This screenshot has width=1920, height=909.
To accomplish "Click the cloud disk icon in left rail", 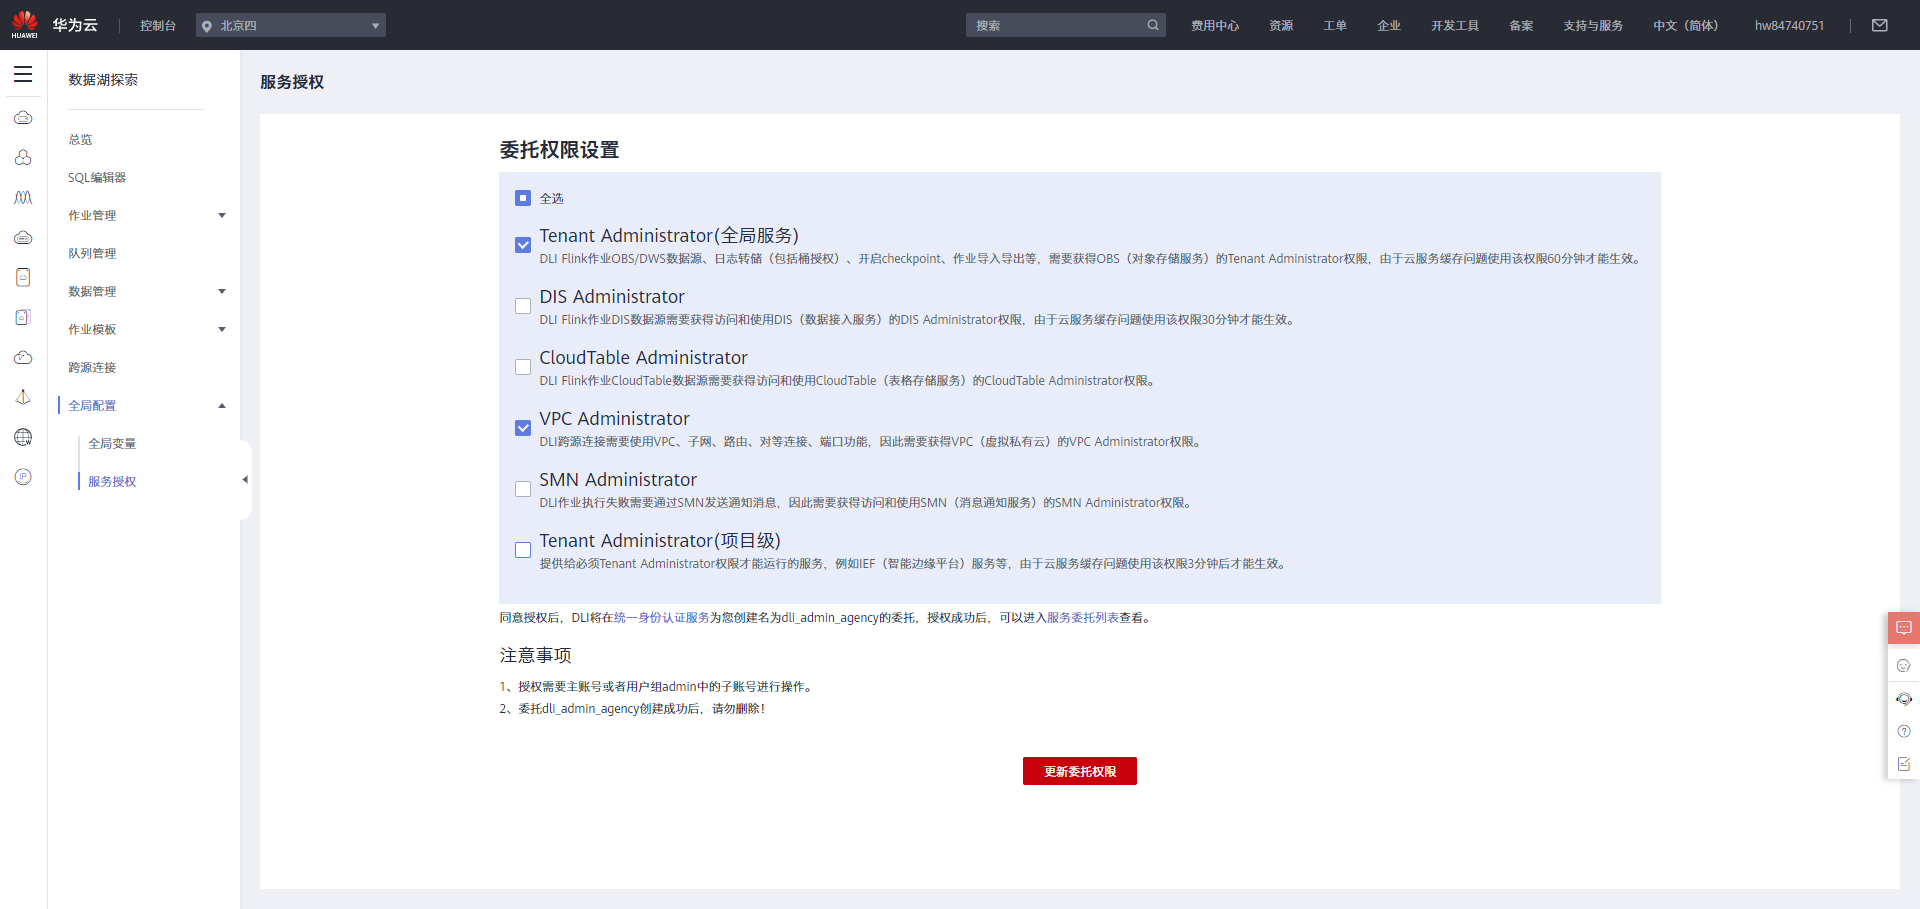I will pyautogui.click(x=23, y=238).
